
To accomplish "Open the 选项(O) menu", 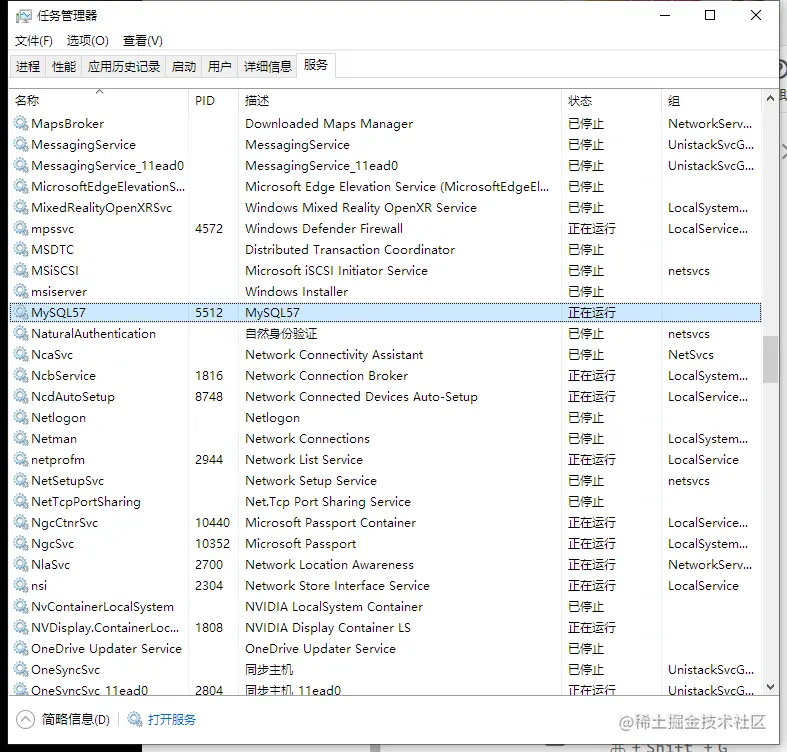I will pos(87,41).
